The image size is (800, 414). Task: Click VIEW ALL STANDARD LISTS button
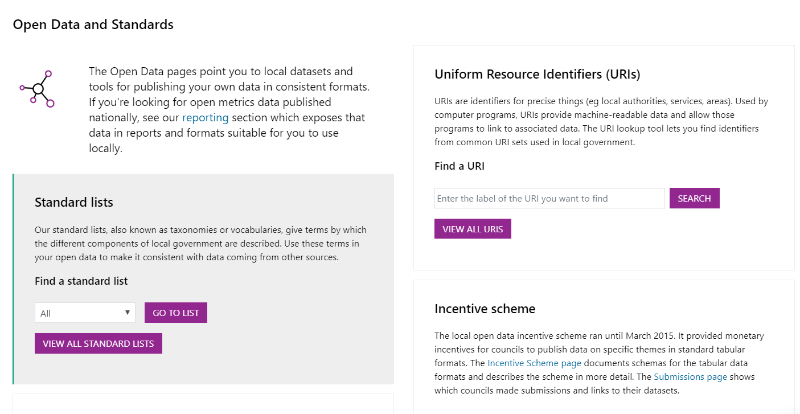click(98, 344)
